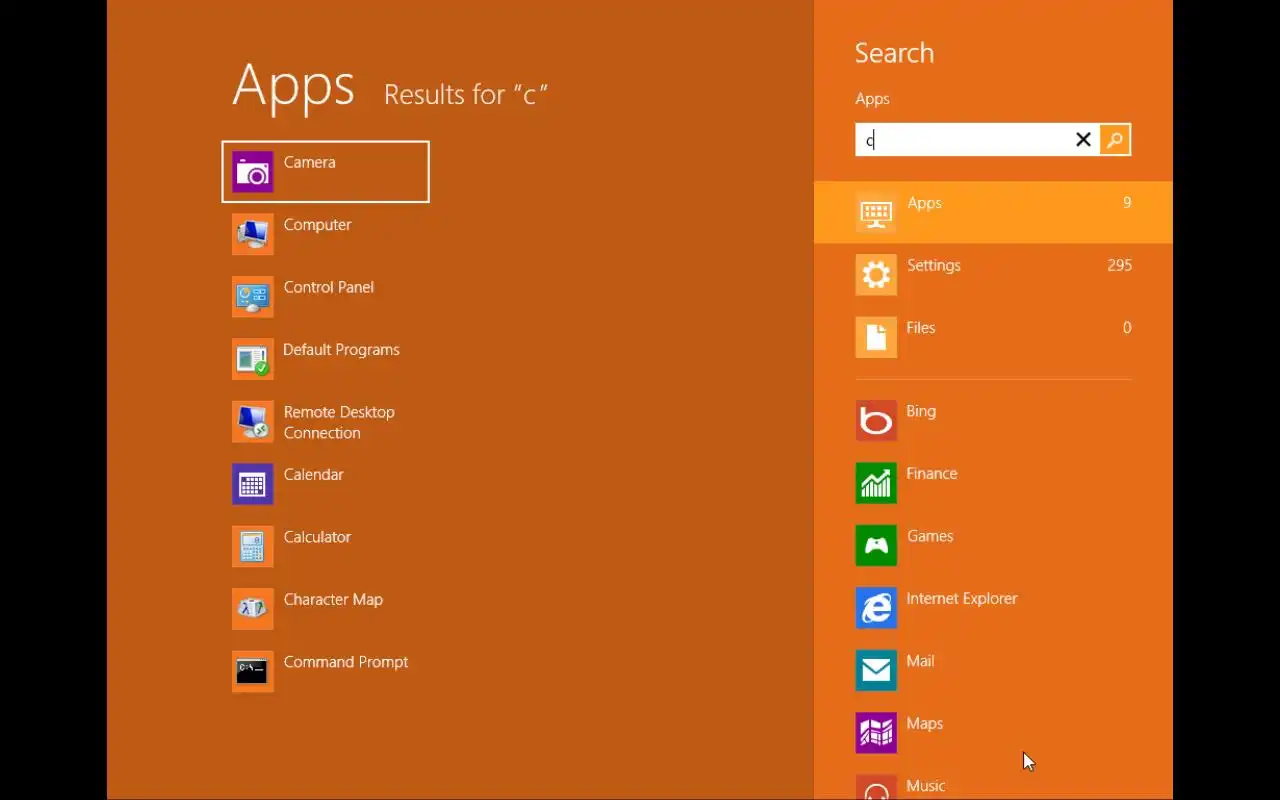Clear the search box with the X
The height and width of the screenshot is (800, 1280).
click(x=1083, y=140)
